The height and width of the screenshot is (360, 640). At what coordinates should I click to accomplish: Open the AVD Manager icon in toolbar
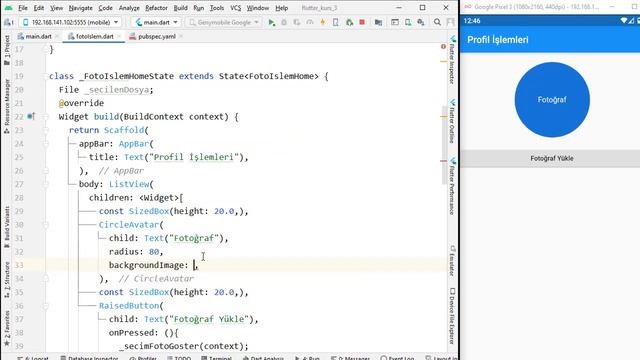(408, 22)
